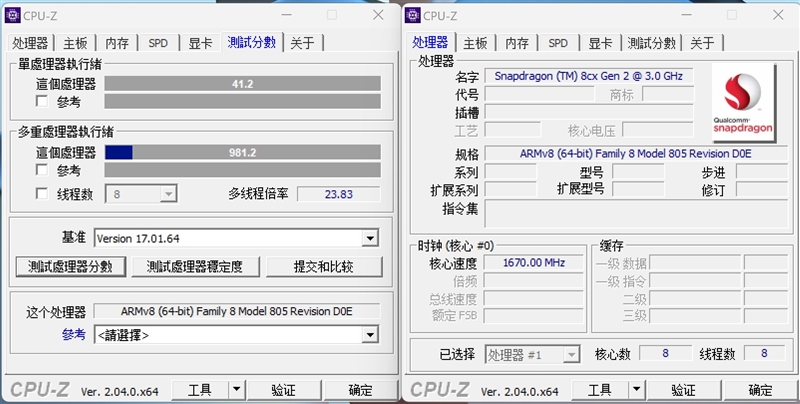Close the right CPU-Z window

click(x=778, y=15)
